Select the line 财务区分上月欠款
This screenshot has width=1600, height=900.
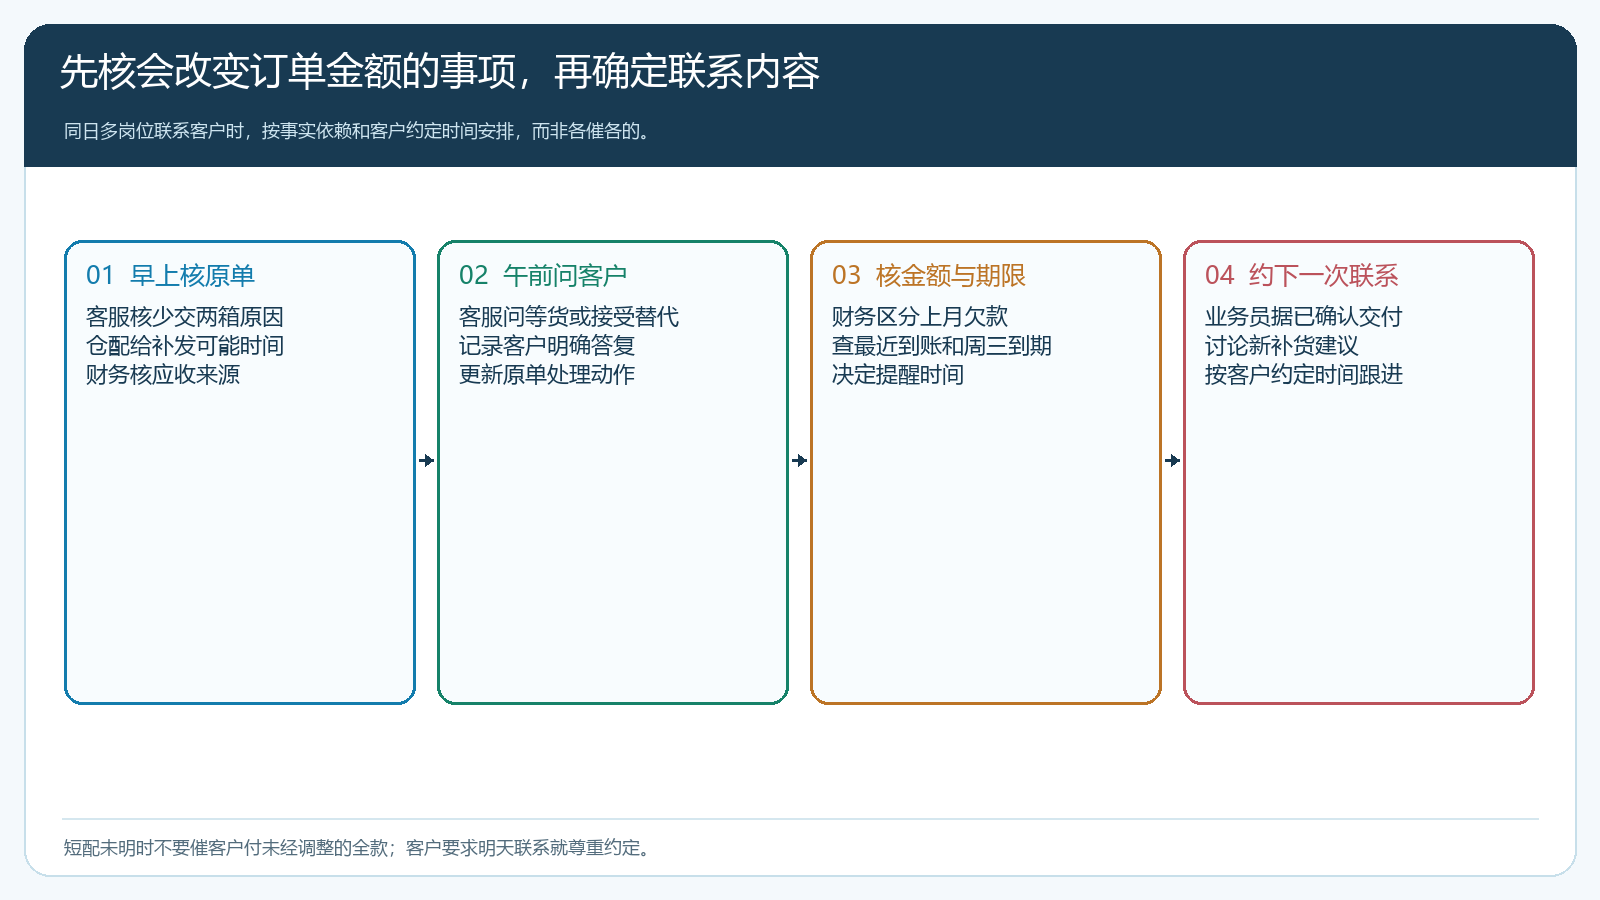920,317
